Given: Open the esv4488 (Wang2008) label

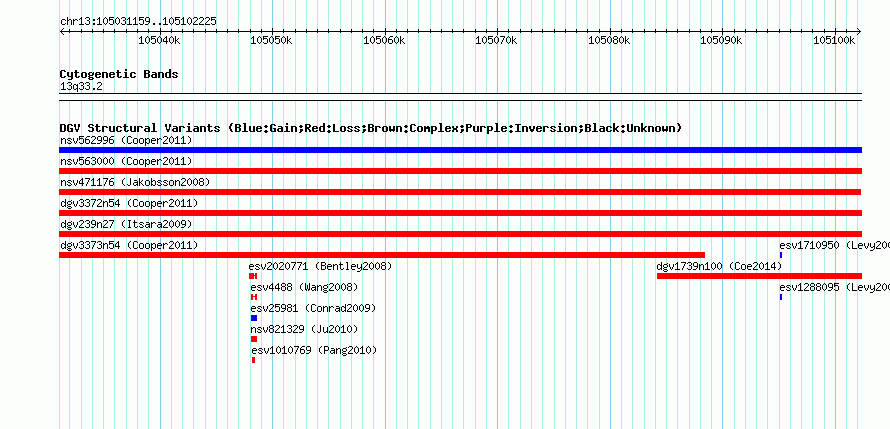Looking at the screenshot, I should (x=304, y=287).
